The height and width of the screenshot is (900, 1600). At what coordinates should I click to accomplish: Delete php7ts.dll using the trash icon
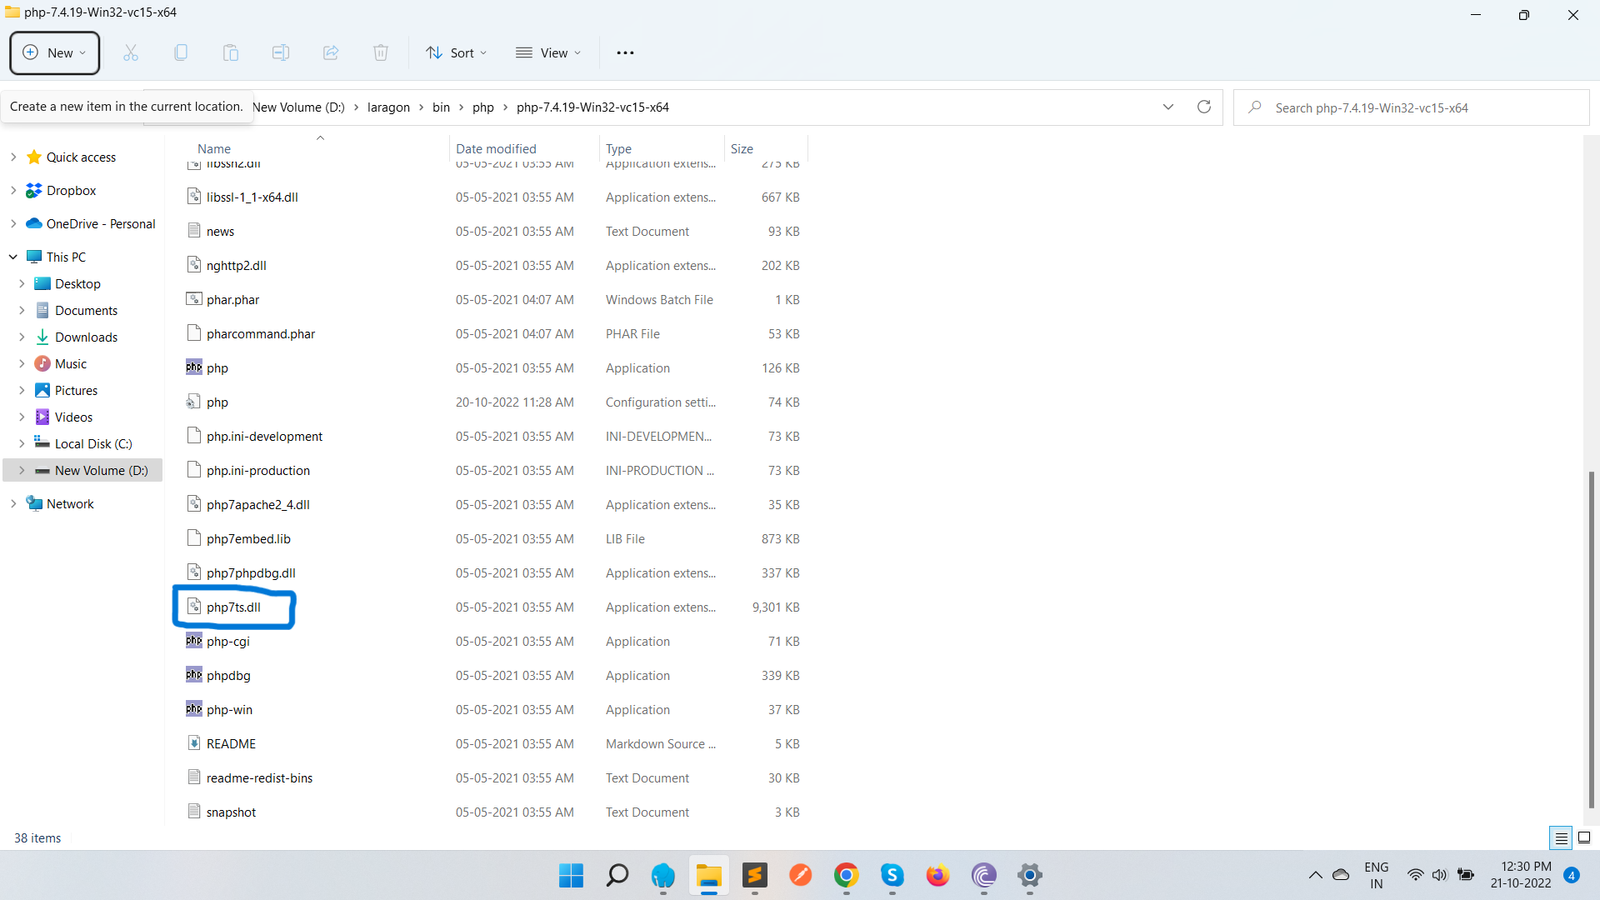click(380, 52)
